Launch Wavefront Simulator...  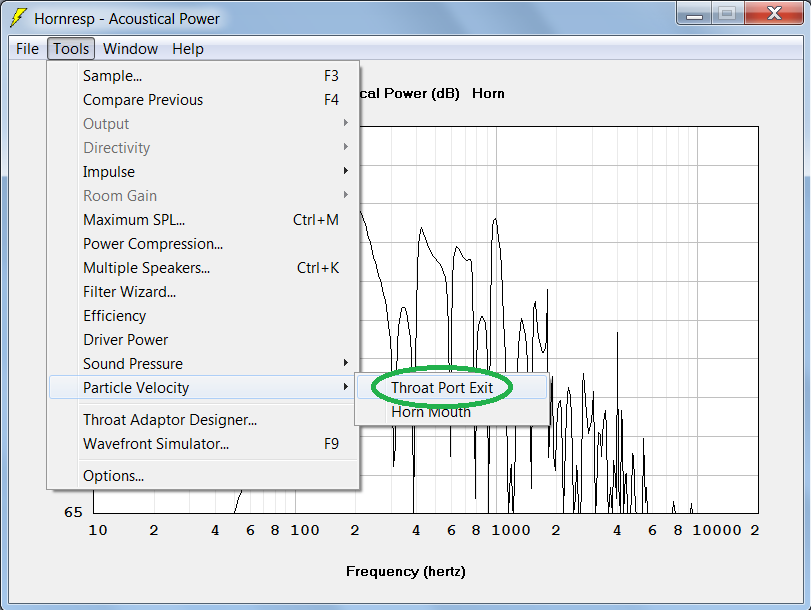point(204,443)
